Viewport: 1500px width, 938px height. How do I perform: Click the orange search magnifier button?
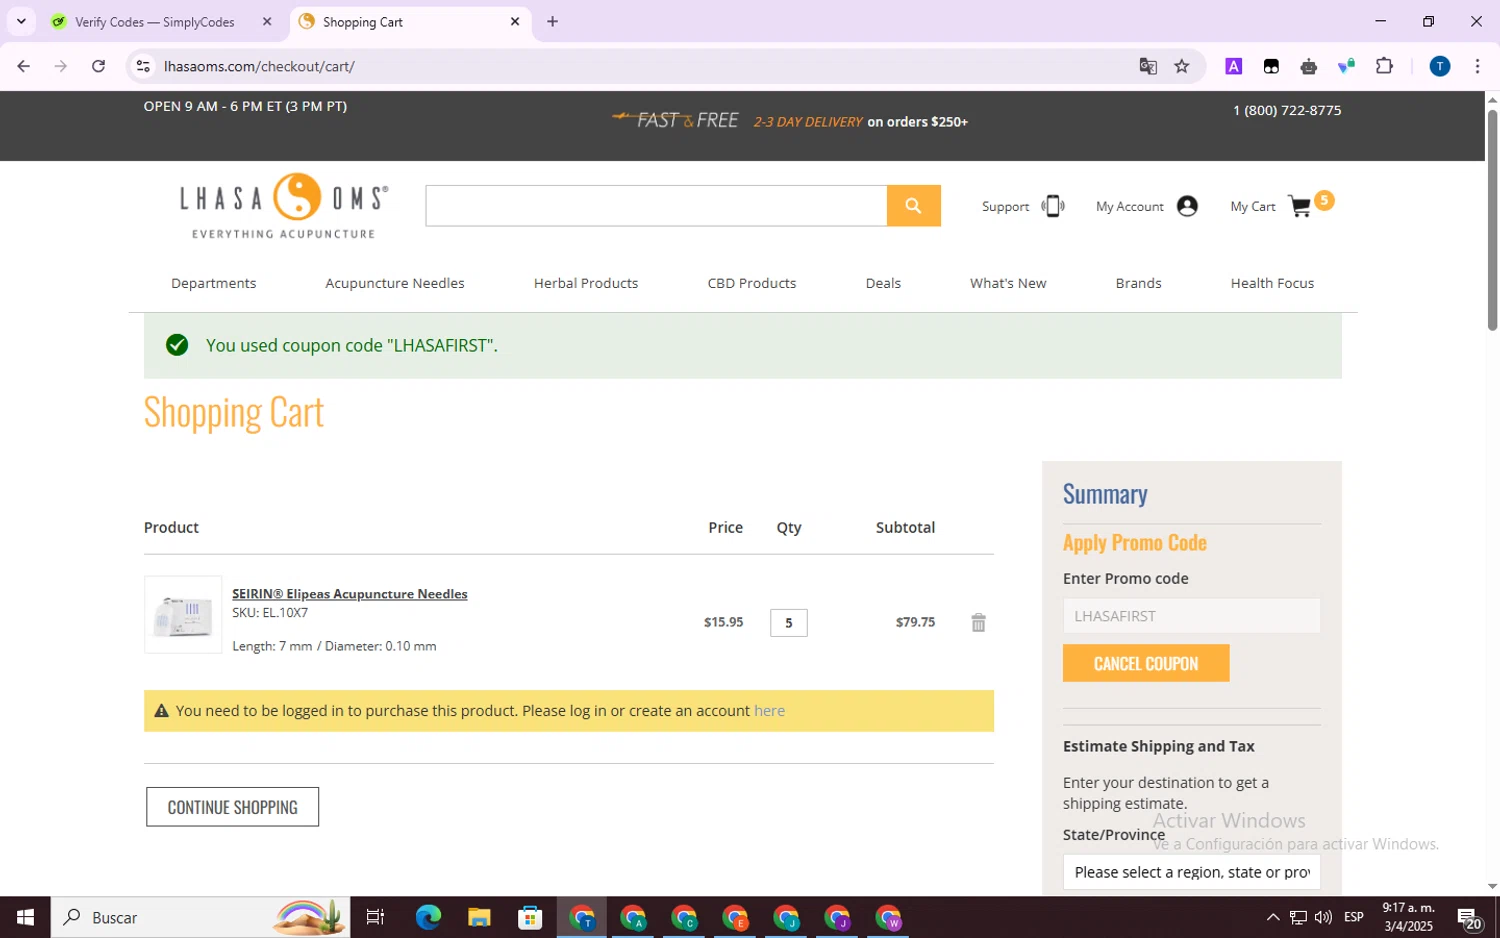pyautogui.click(x=913, y=205)
